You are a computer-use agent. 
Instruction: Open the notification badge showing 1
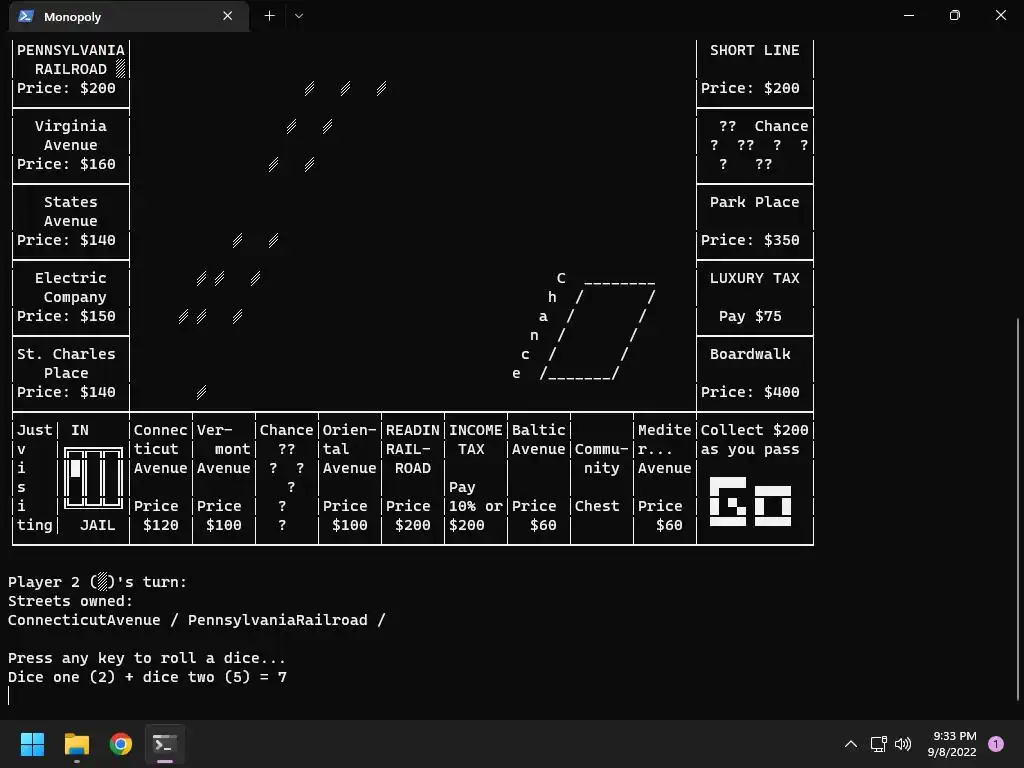pos(996,744)
